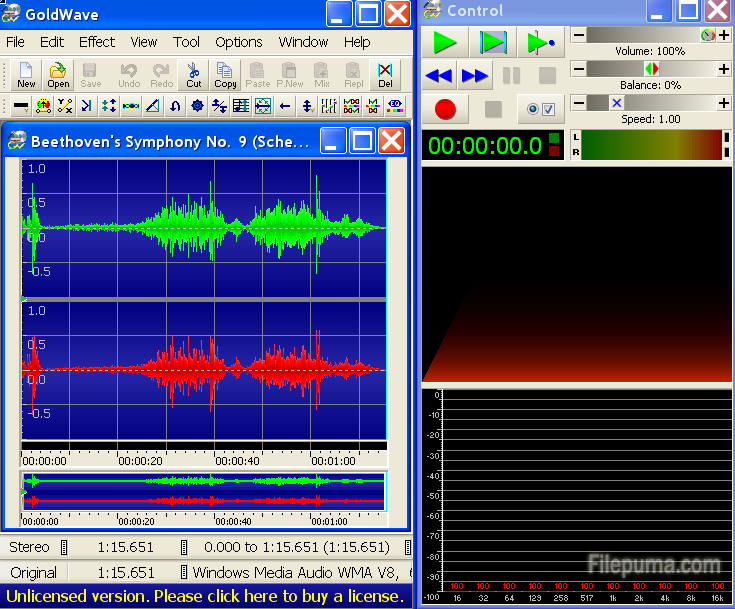The height and width of the screenshot is (609, 735).
Task: Decrease volume with the minus button
Action: tap(578, 36)
